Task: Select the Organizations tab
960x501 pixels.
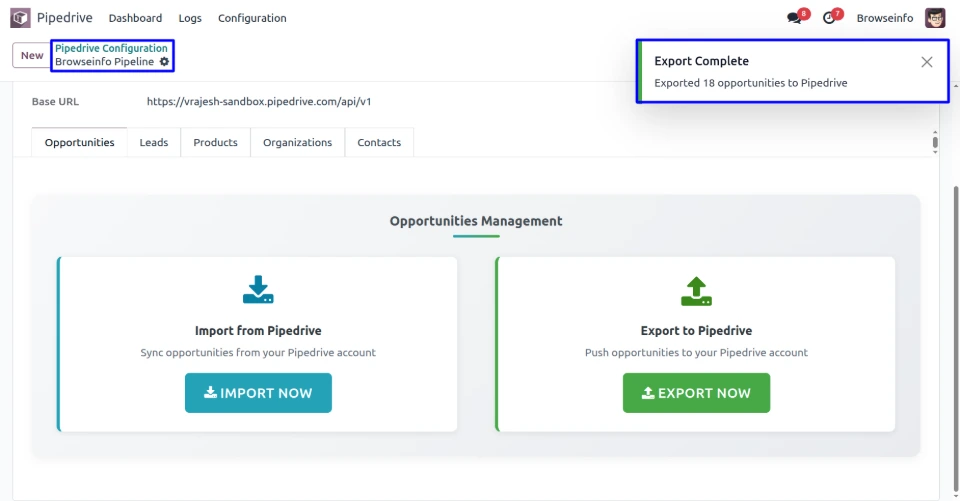Action: [x=297, y=143]
